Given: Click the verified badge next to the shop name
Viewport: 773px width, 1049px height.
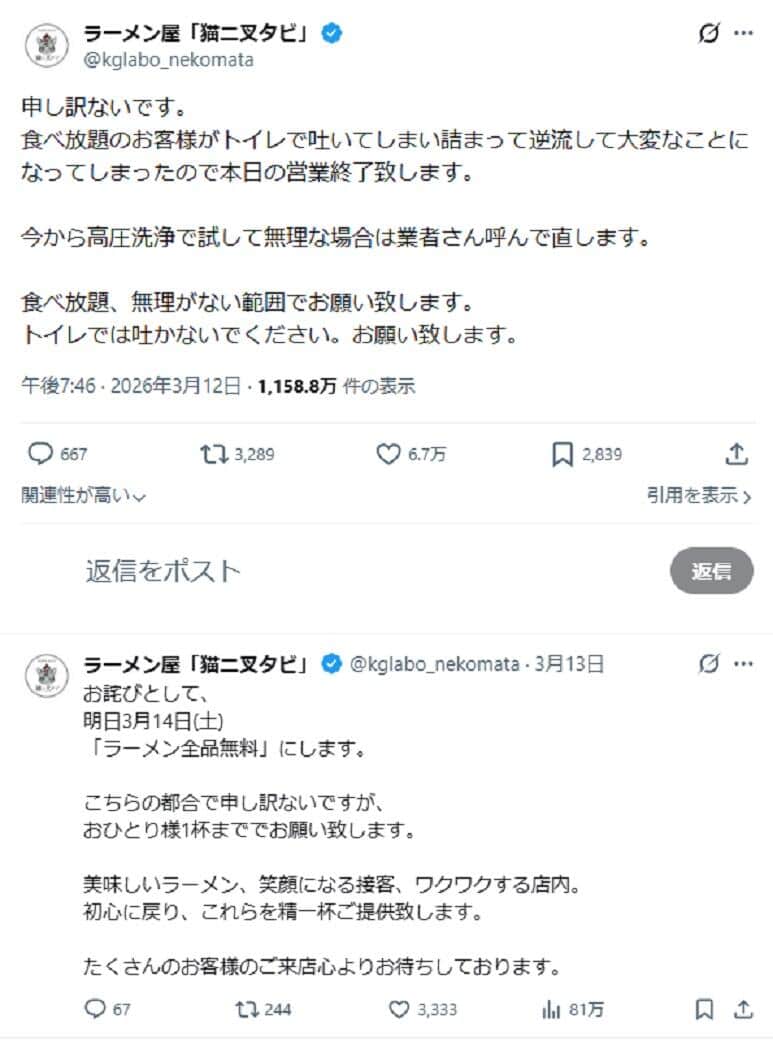Looking at the screenshot, I should (x=331, y=32).
